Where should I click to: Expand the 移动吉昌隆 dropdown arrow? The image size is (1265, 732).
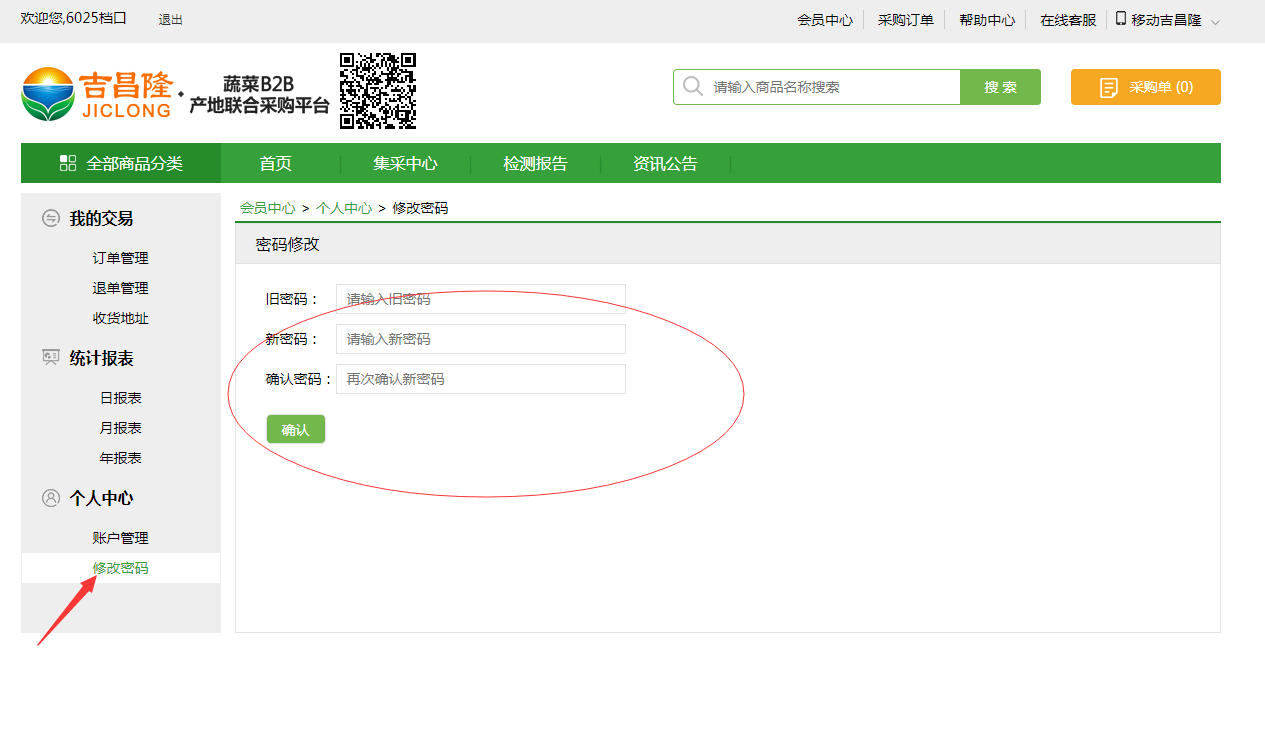(1215, 22)
